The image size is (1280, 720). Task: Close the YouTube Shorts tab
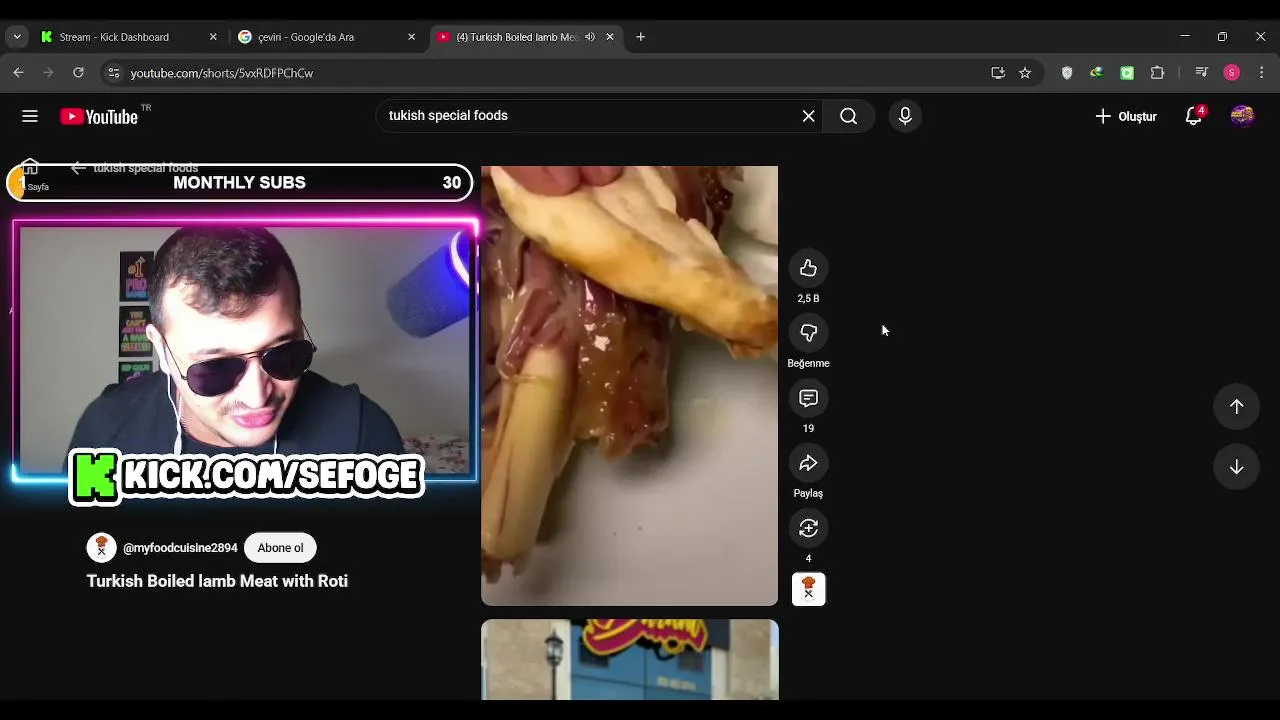pos(610,37)
